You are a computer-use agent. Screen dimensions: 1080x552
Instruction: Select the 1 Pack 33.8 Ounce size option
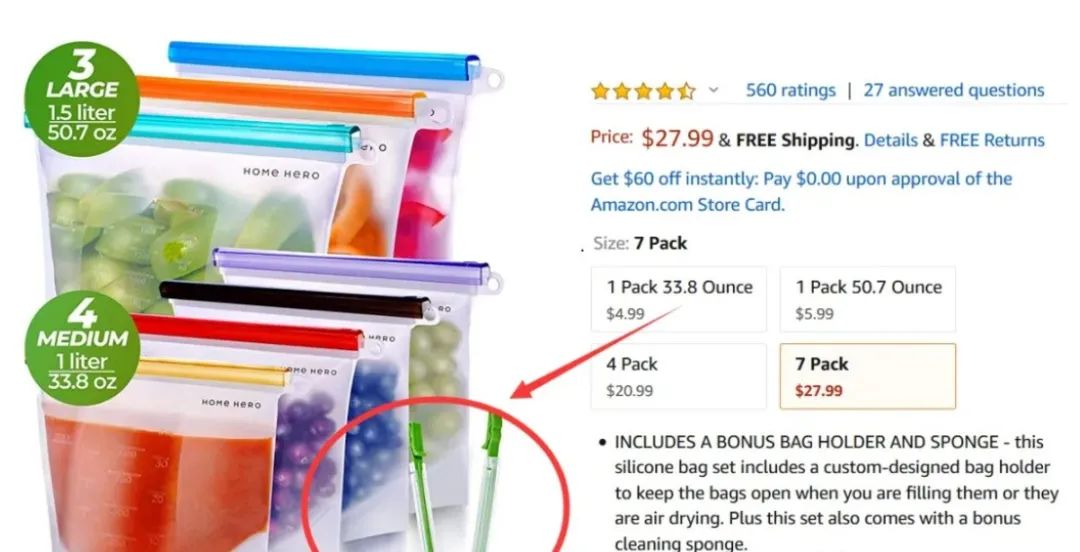click(x=678, y=300)
